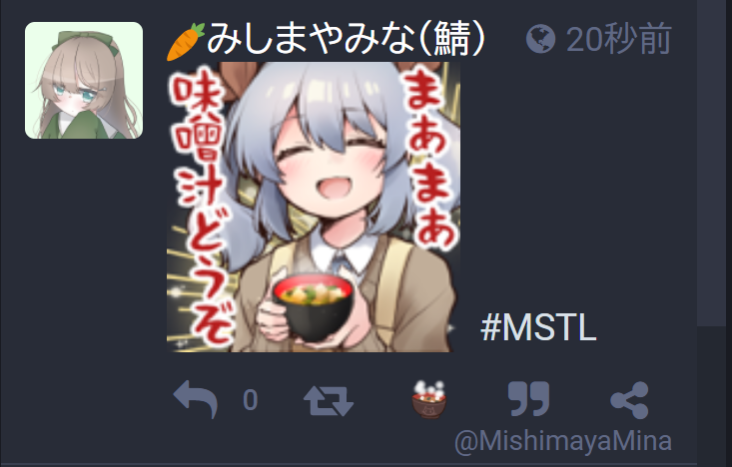The height and width of the screenshot is (467, 732).
Task: Open the post via the 20秒前 timestamp
Action: click(x=619, y=39)
